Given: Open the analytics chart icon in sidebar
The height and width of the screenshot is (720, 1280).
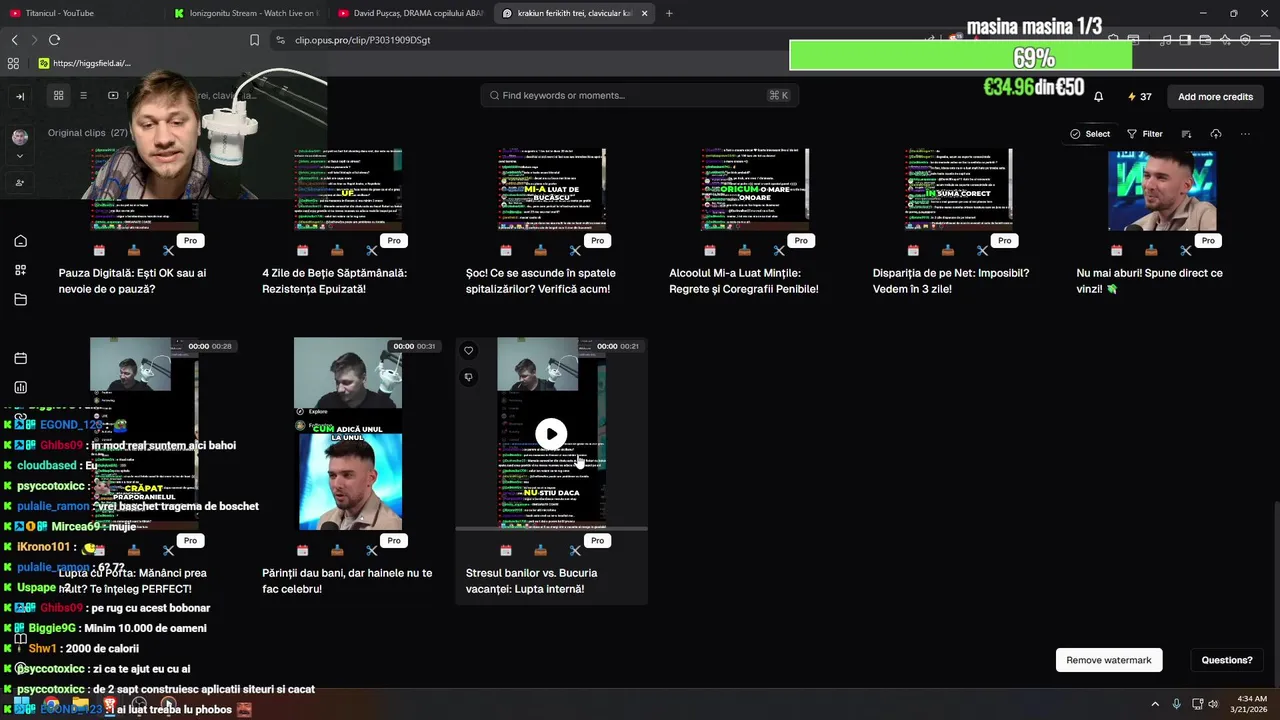Looking at the screenshot, I should click(20, 388).
